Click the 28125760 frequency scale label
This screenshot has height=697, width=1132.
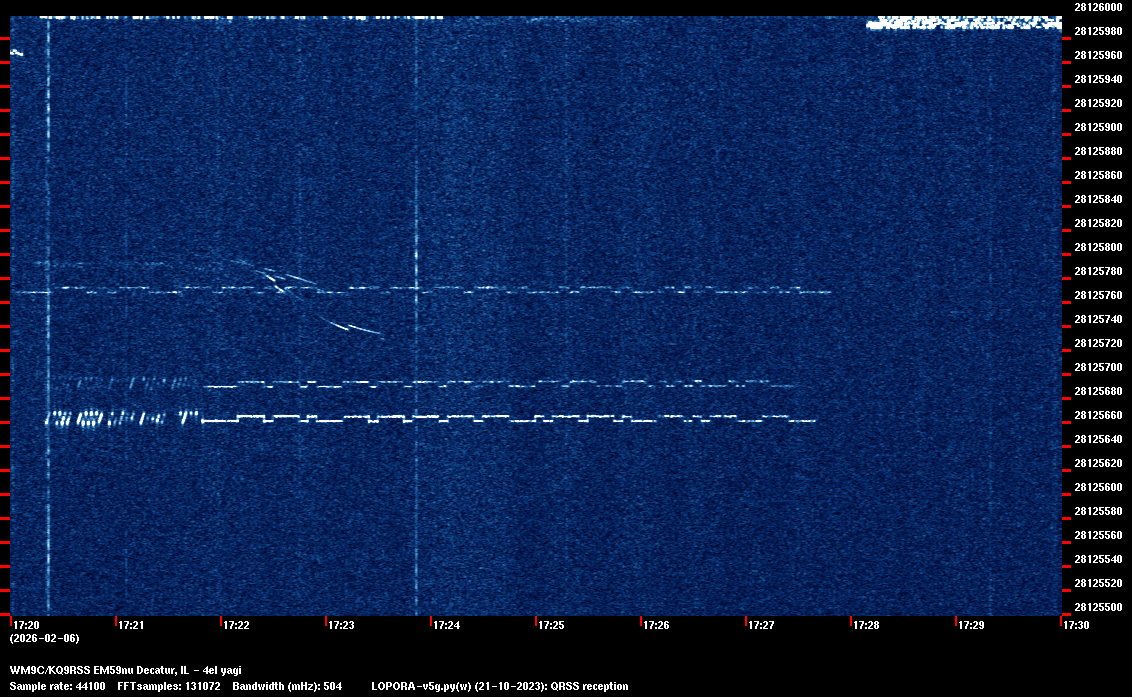[x=1097, y=295]
